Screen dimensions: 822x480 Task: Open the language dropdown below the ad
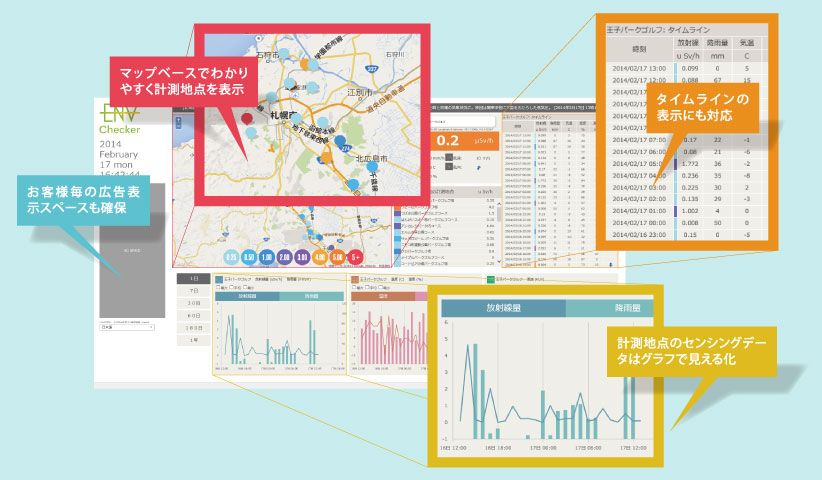click(127, 327)
